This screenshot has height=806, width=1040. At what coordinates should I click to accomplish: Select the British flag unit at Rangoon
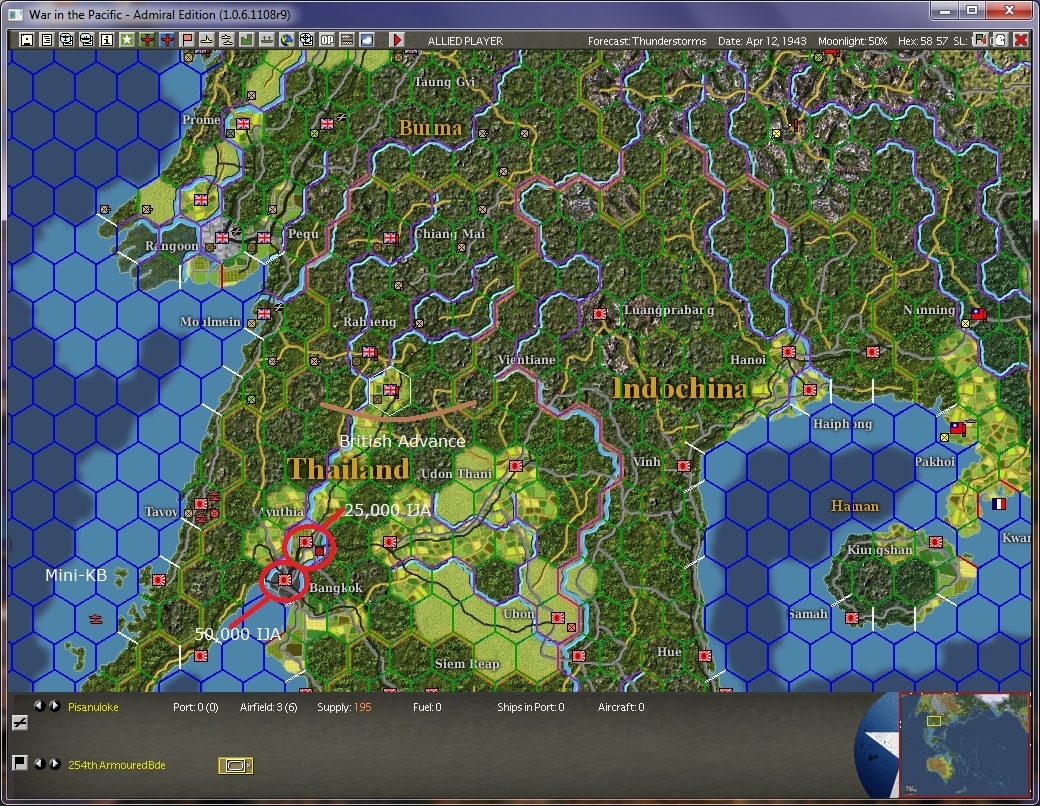coord(222,237)
